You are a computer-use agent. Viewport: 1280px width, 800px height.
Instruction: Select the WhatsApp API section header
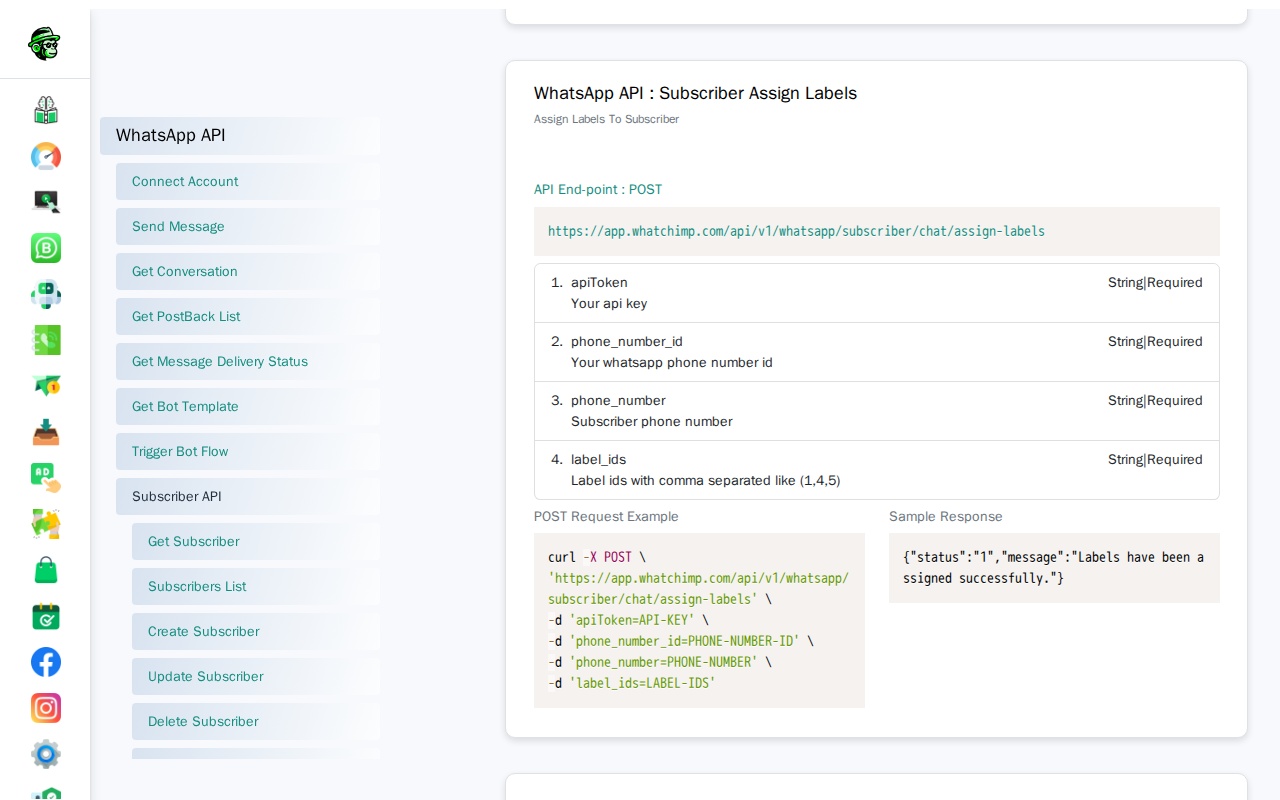coord(240,136)
